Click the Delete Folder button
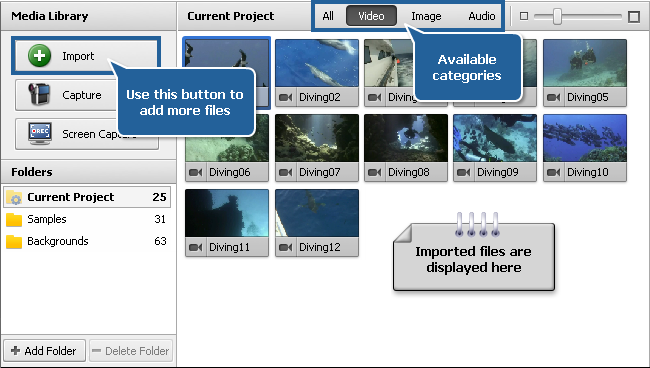This screenshot has width=650, height=368. (x=131, y=351)
